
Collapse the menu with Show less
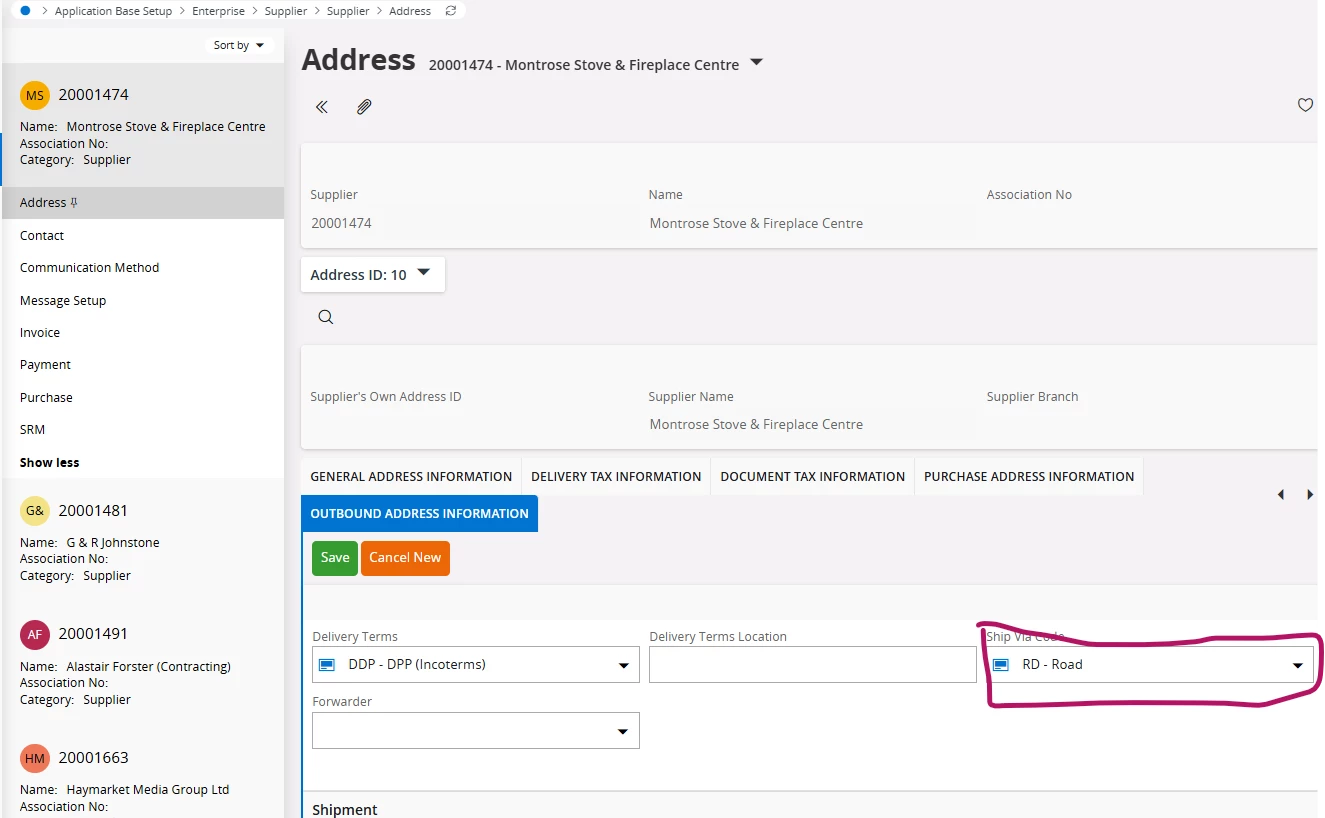[x=50, y=463]
